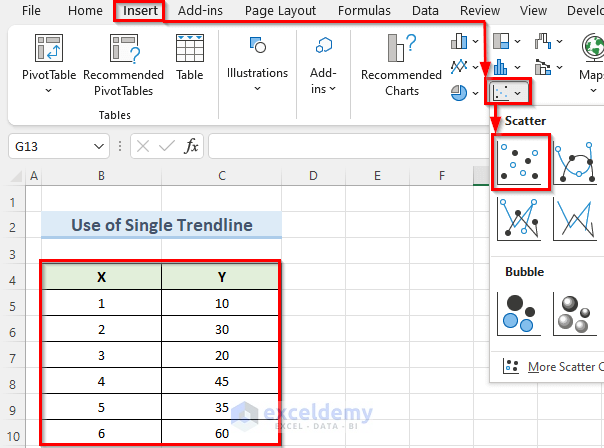The width and height of the screenshot is (604, 448).
Task: Click the Y value 35 cell
Action: tap(221, 407)
